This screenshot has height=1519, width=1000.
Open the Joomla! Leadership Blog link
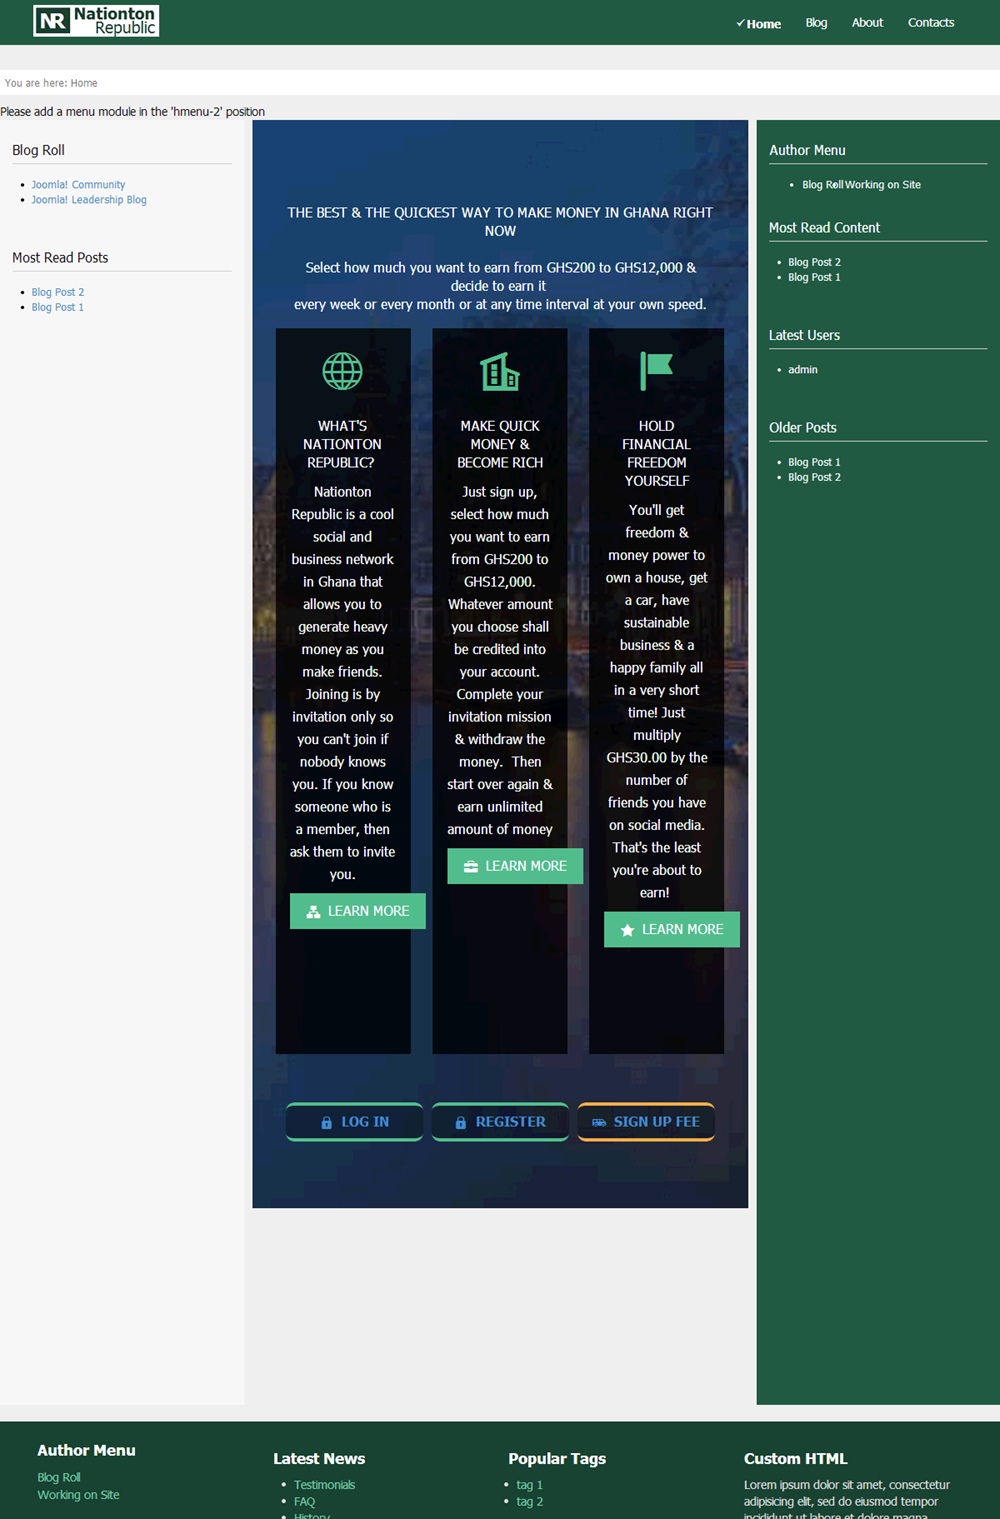pyautogui.click(x=88, y=200)
